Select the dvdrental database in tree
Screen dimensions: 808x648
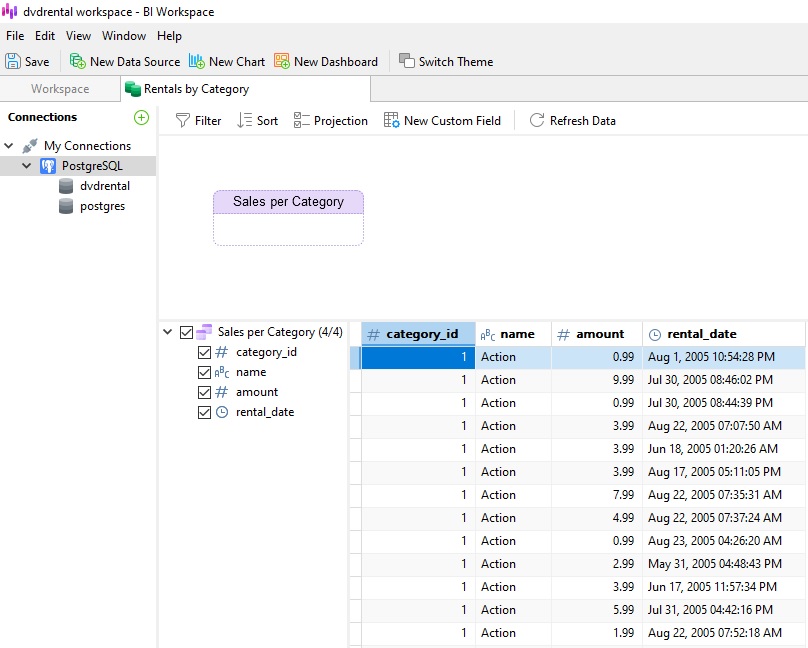point(105,186)
